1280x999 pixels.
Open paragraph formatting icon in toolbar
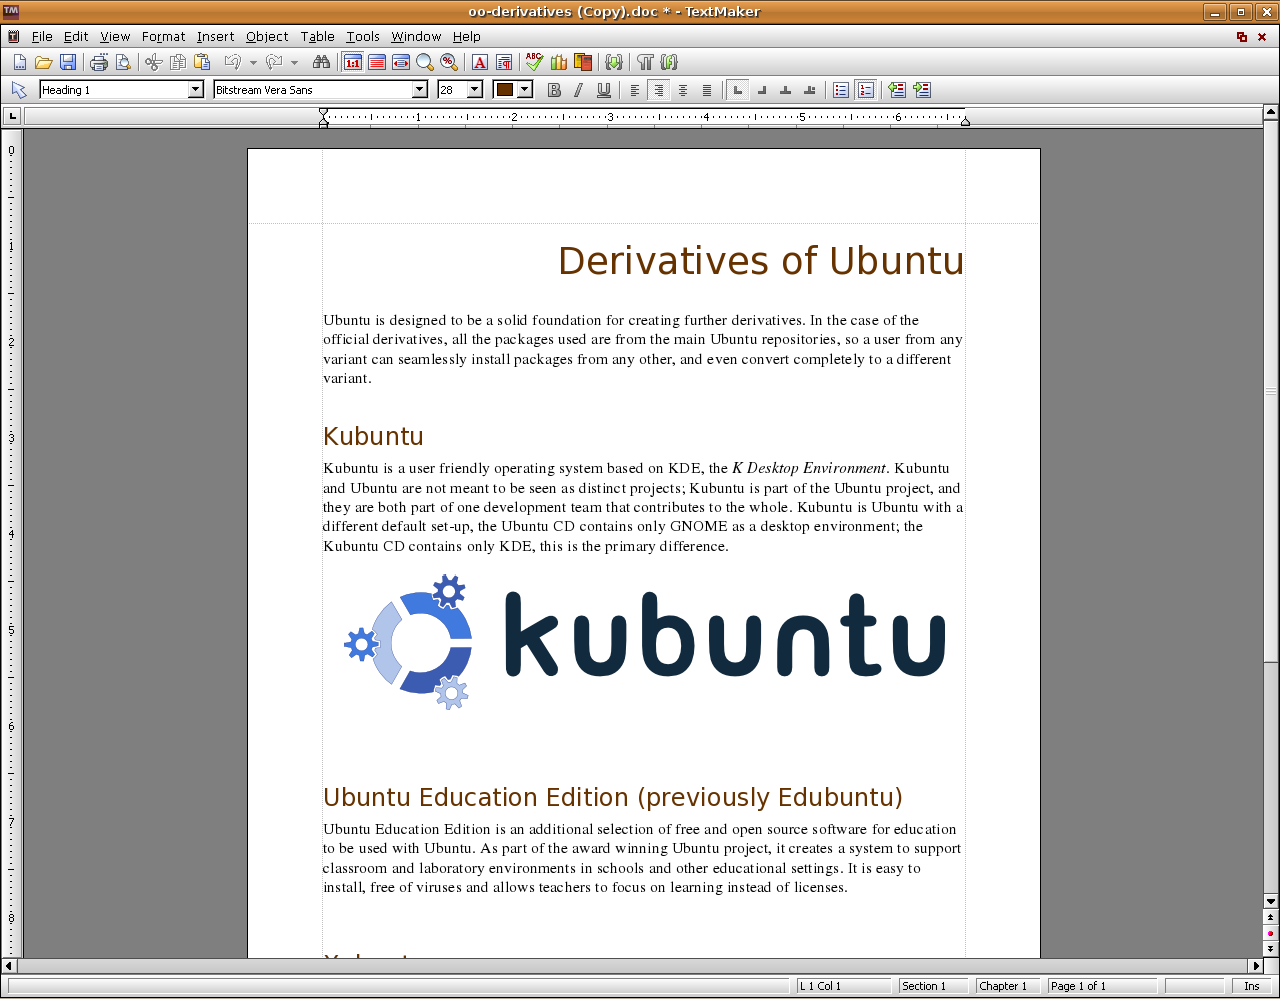(x=504, y=62)
